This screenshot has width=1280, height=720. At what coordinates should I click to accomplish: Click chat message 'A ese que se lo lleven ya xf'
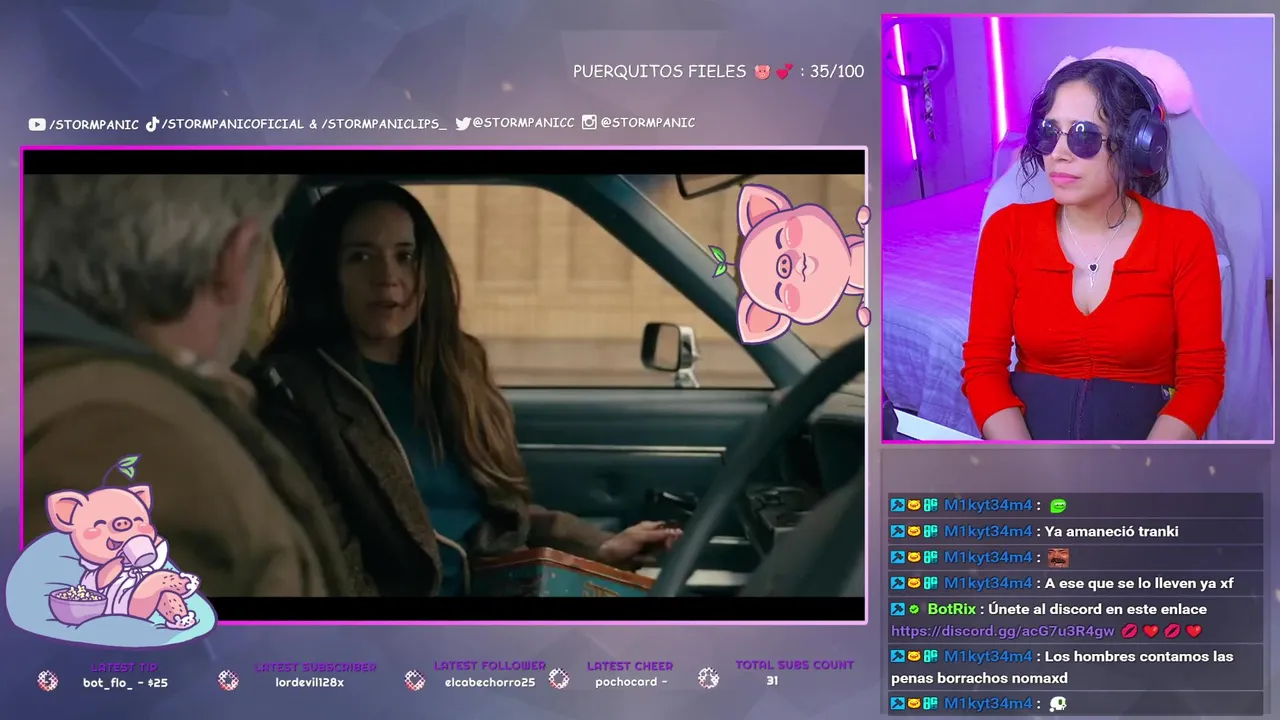(1139, 583)
